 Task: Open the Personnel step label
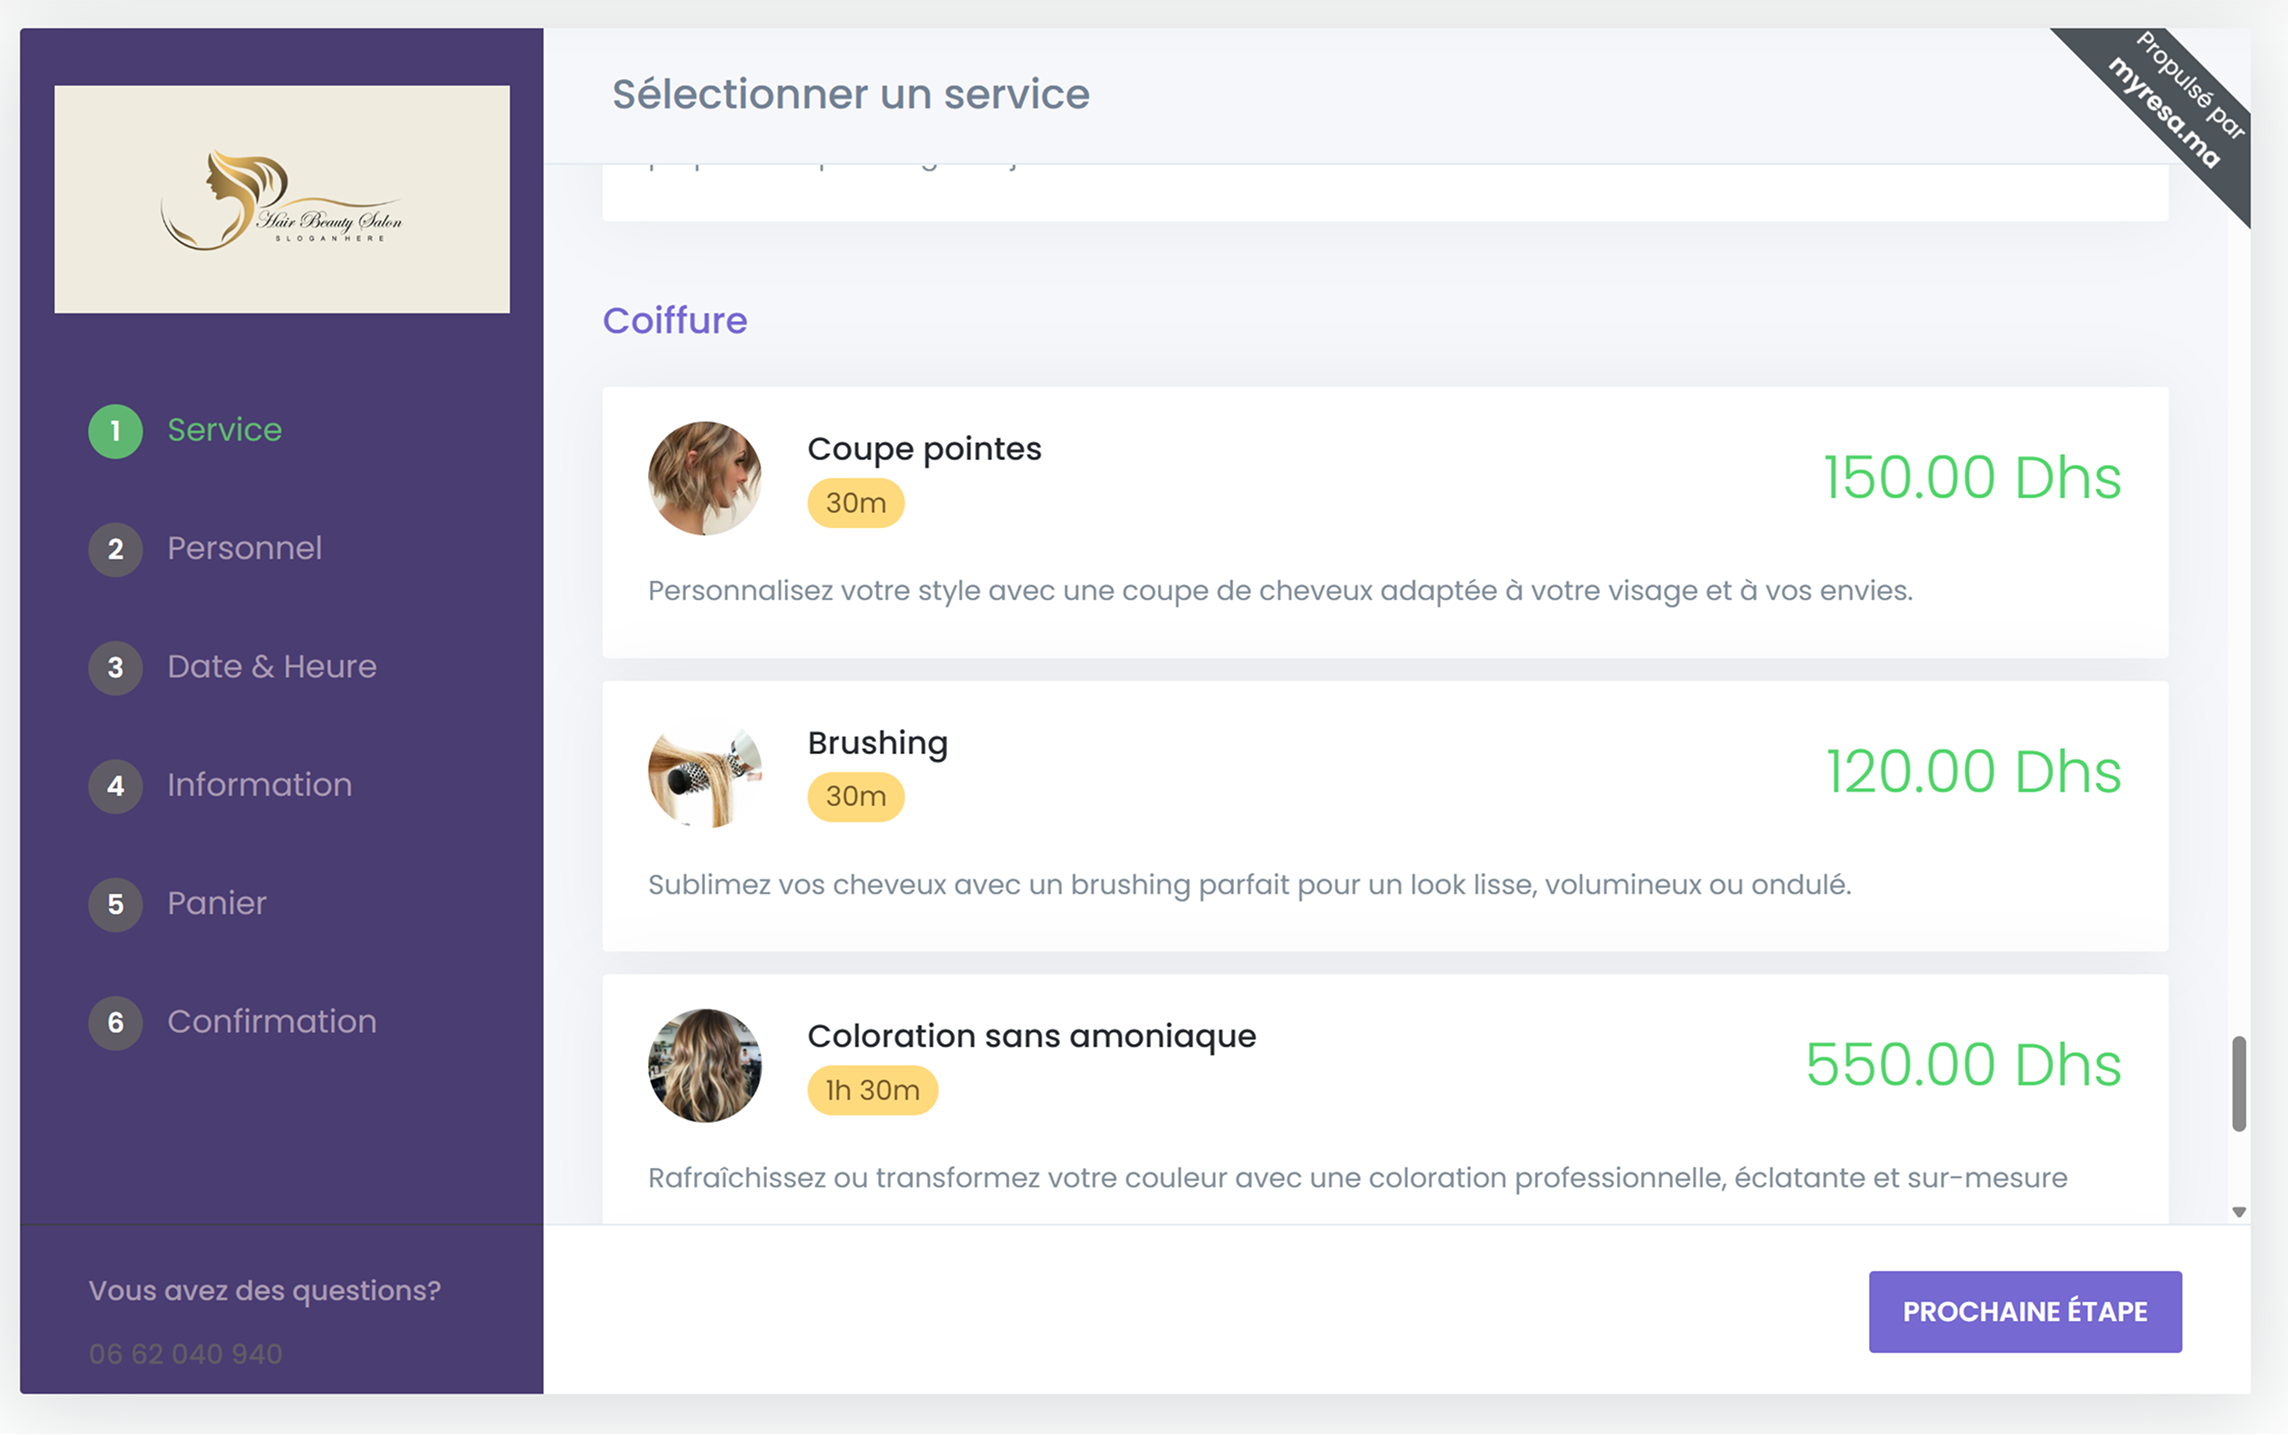[x=244, y=548]
